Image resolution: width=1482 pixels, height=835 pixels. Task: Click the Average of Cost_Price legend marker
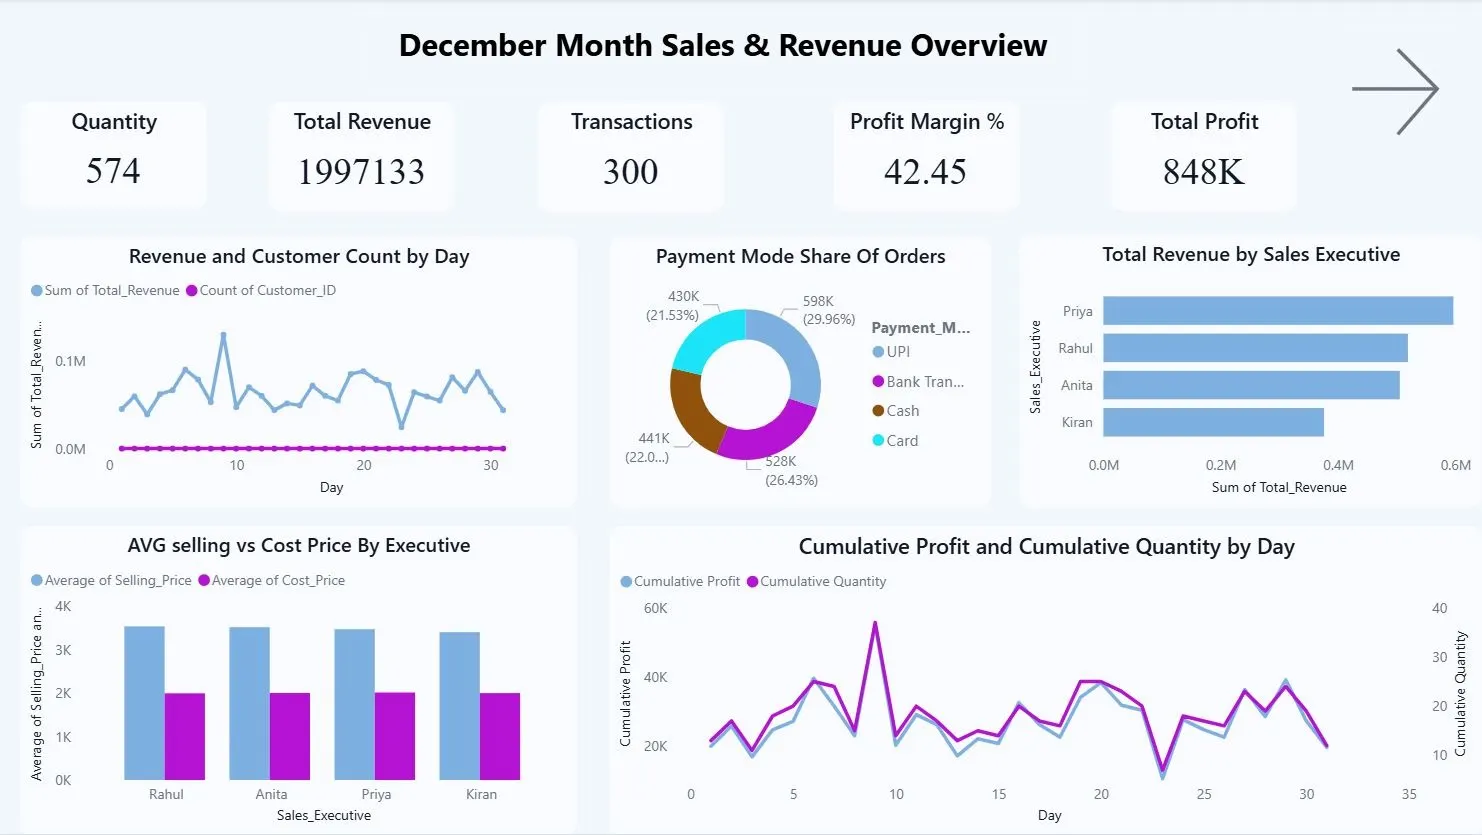204,580
